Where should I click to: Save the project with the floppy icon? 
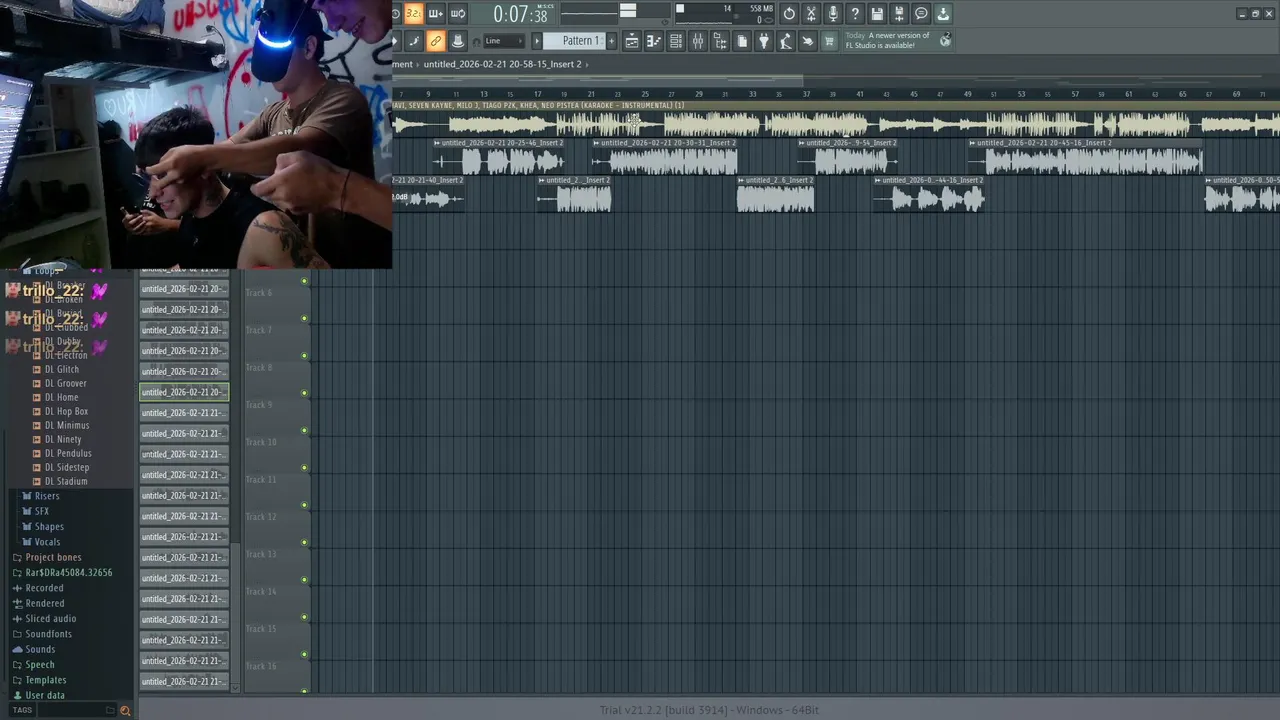coord(877,14)
